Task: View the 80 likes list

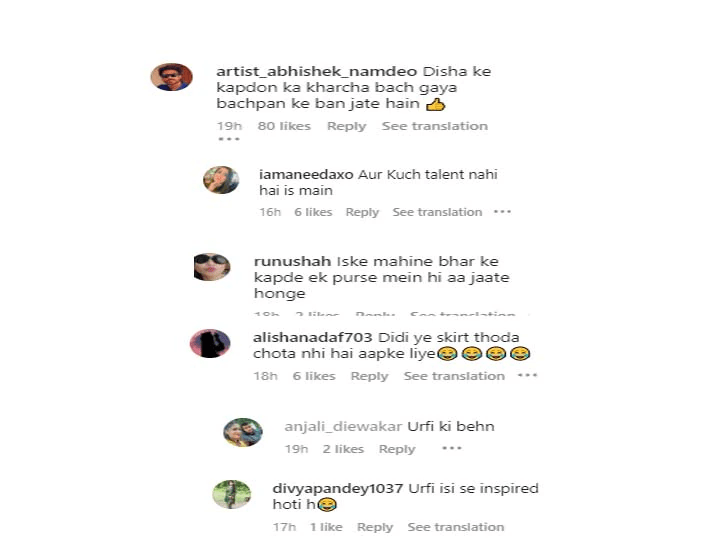Action: coord(284,126)
